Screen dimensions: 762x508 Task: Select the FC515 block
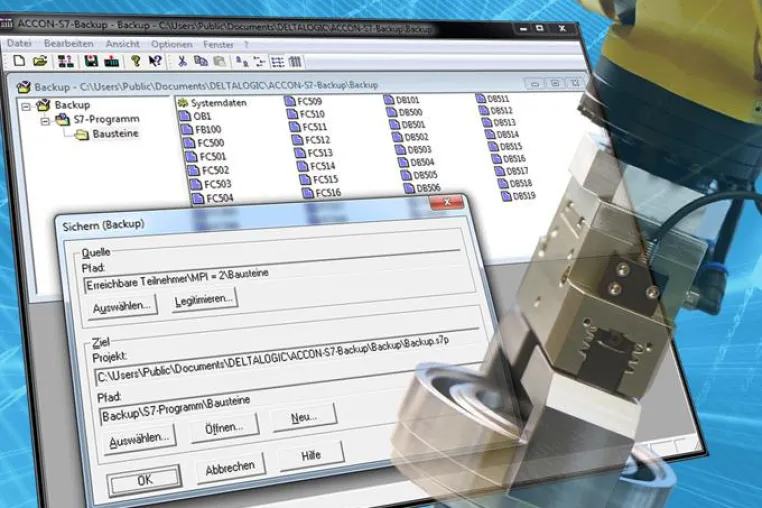click(320, 179)
